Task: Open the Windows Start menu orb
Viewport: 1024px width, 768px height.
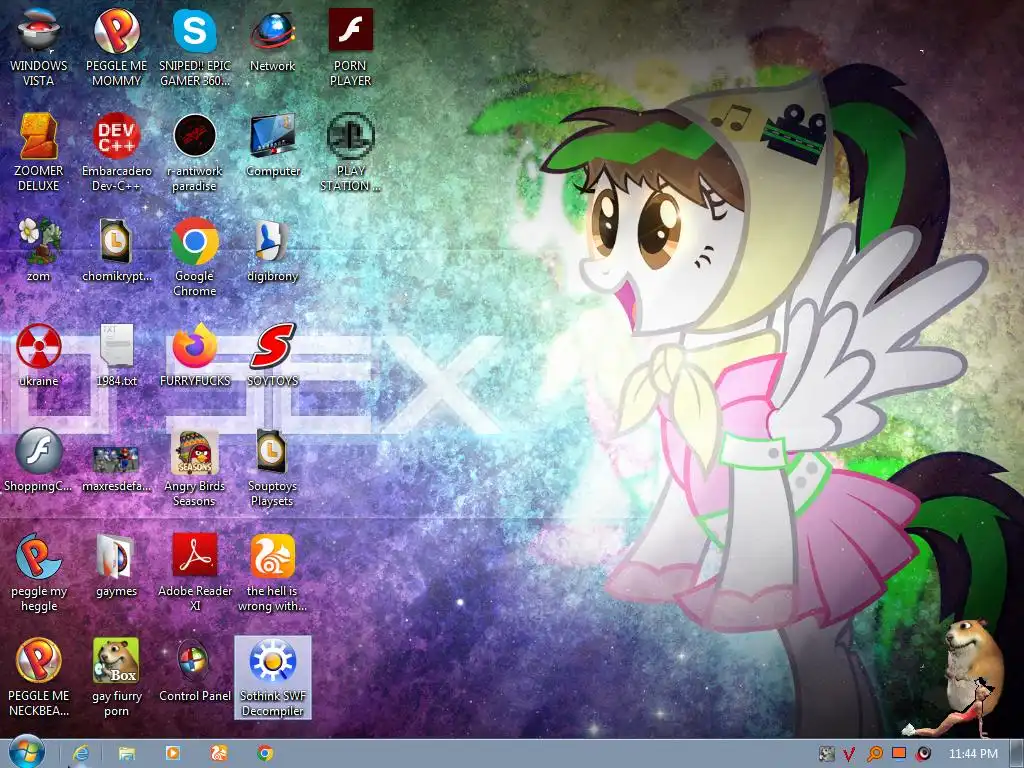Action: [x=26, y=752]
